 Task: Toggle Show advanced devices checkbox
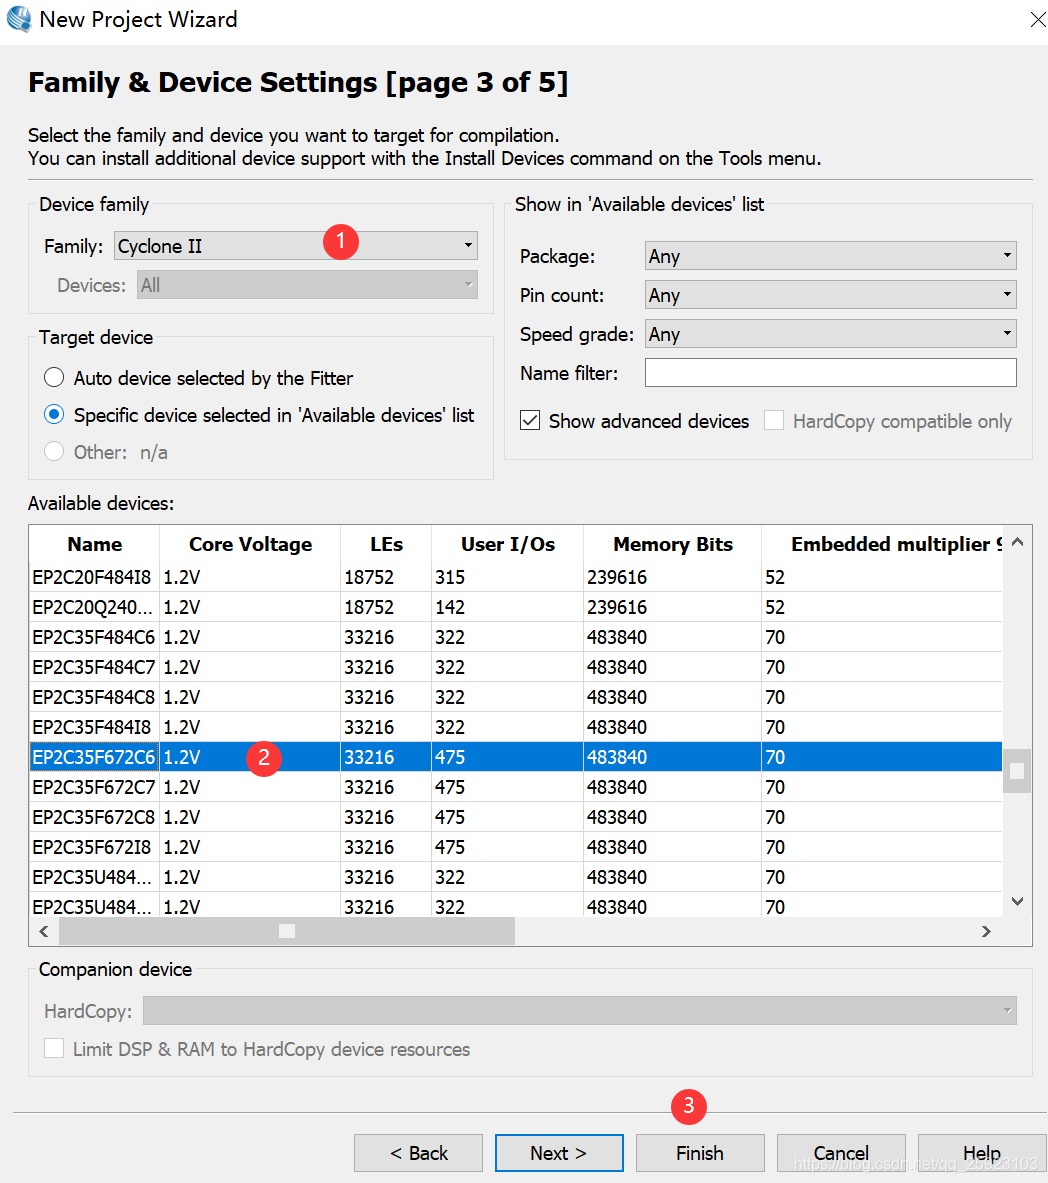click(635, 421)
